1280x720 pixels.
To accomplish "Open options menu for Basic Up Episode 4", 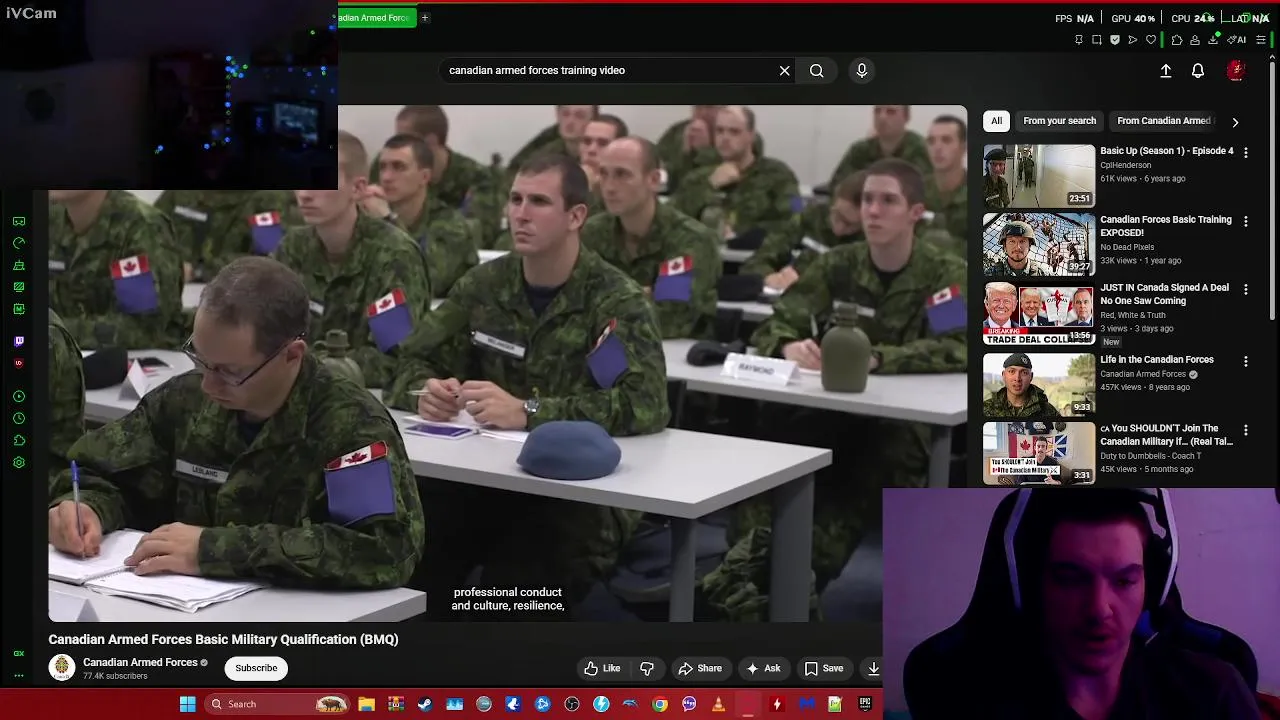I will coord(1246,152).
